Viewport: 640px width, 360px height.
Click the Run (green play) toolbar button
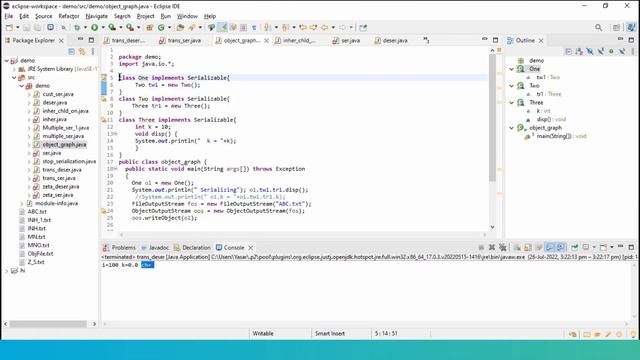click(94, 27)
